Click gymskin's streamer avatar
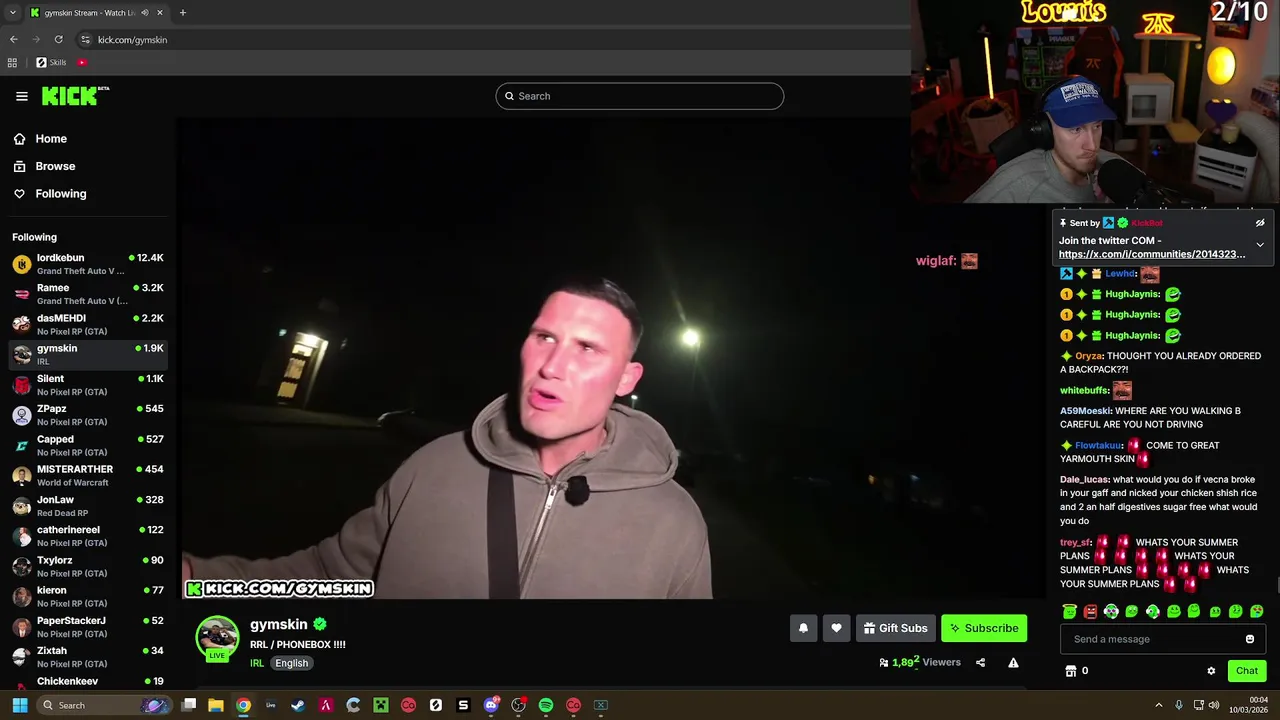Screen dimensions: 1280x720 (217, 638)
